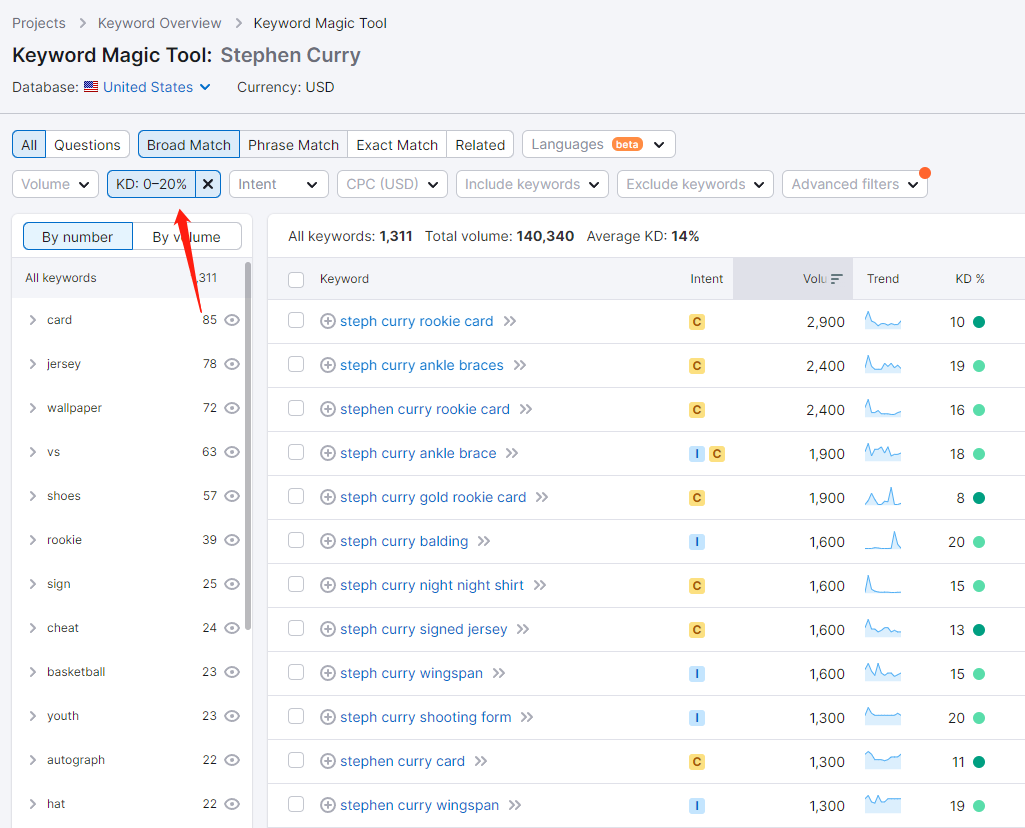Viewport: 1025px width, 828px height.
Task: Go to Keyword Overview in breadcrumb
Action: (x=159, y=23)
